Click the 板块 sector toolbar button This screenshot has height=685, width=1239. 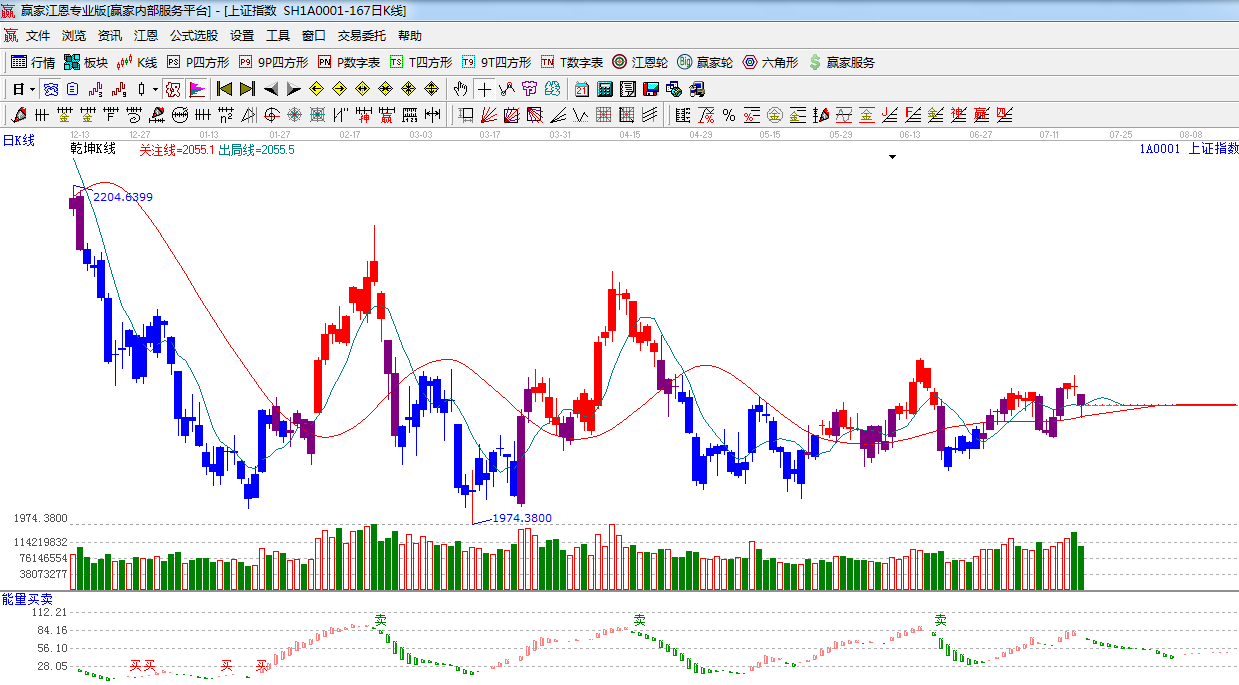[86, 62]
